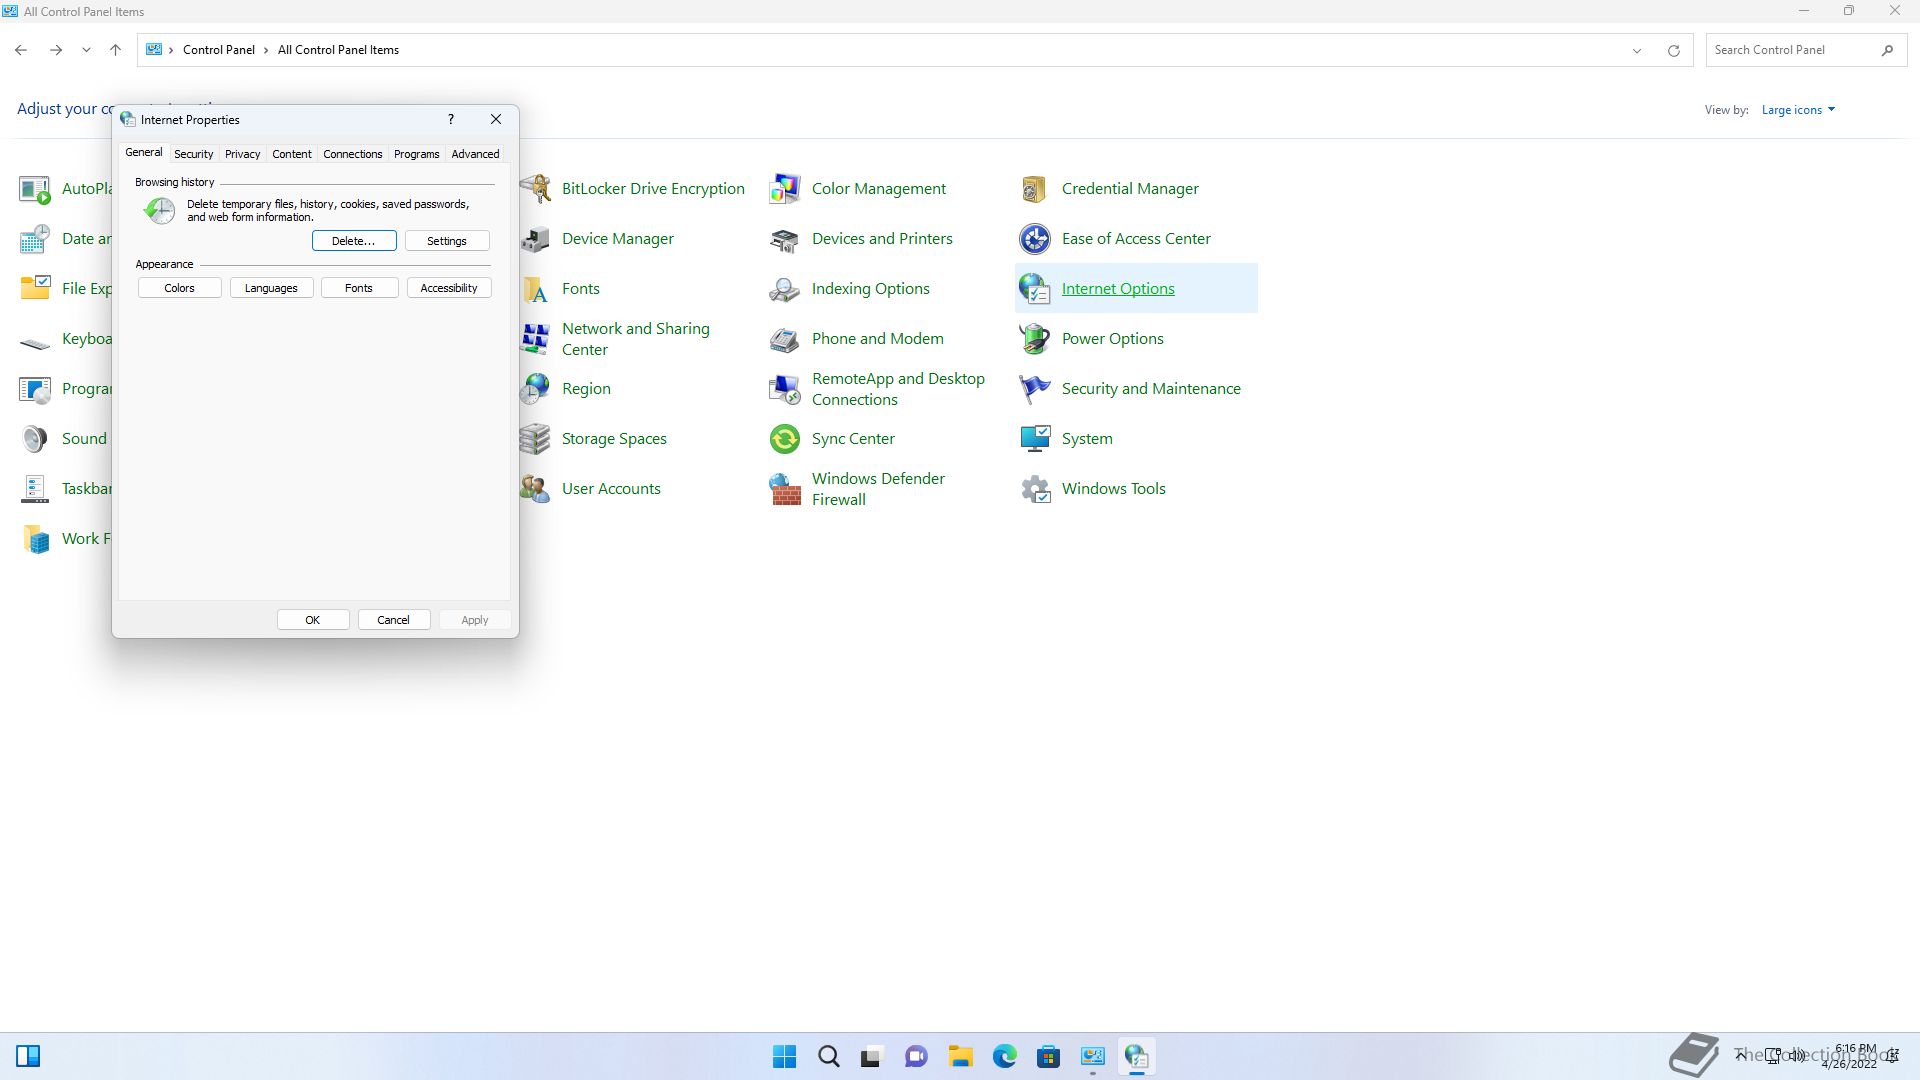Screen dimensions: 1920x1080
Task: Click the Phone and Modem icon
Action: (x=785, y=338)
